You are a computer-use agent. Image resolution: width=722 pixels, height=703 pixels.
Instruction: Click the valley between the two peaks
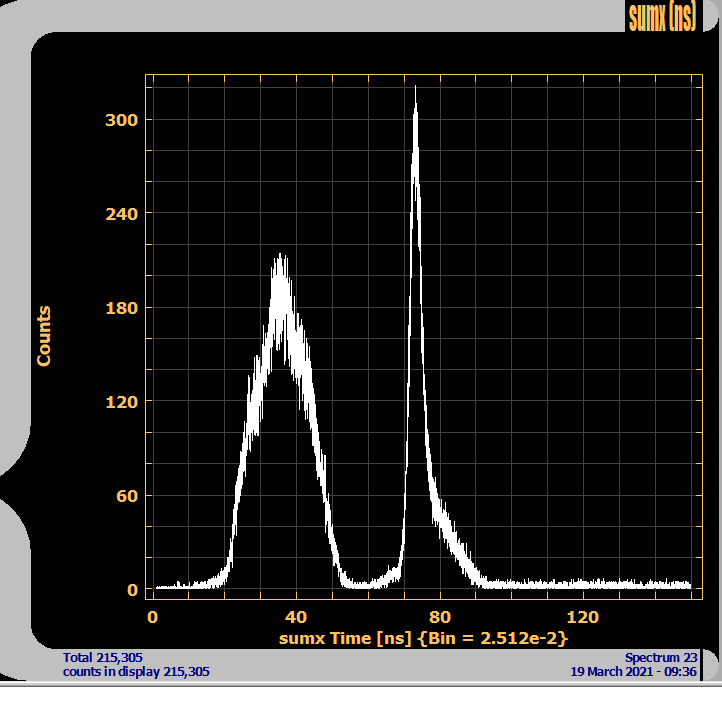point(365,582)
